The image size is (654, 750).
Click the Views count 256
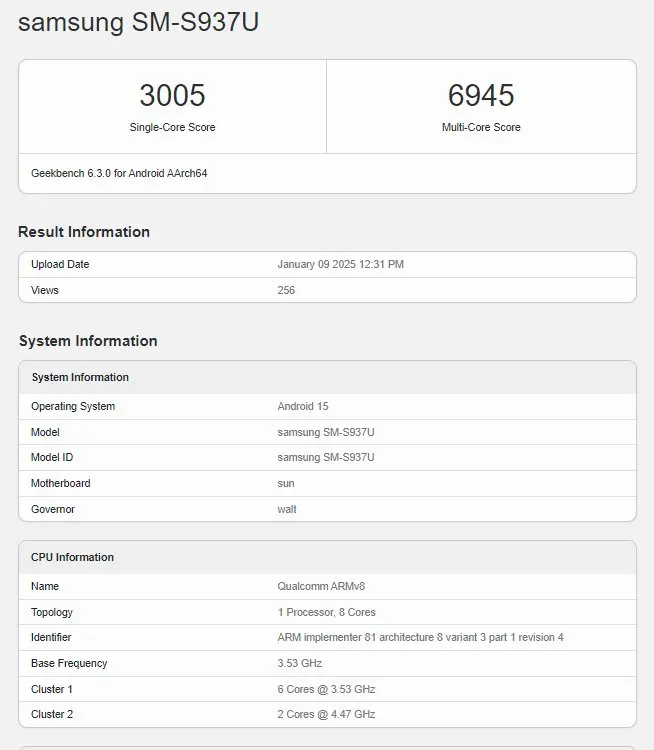click(286, 290)
